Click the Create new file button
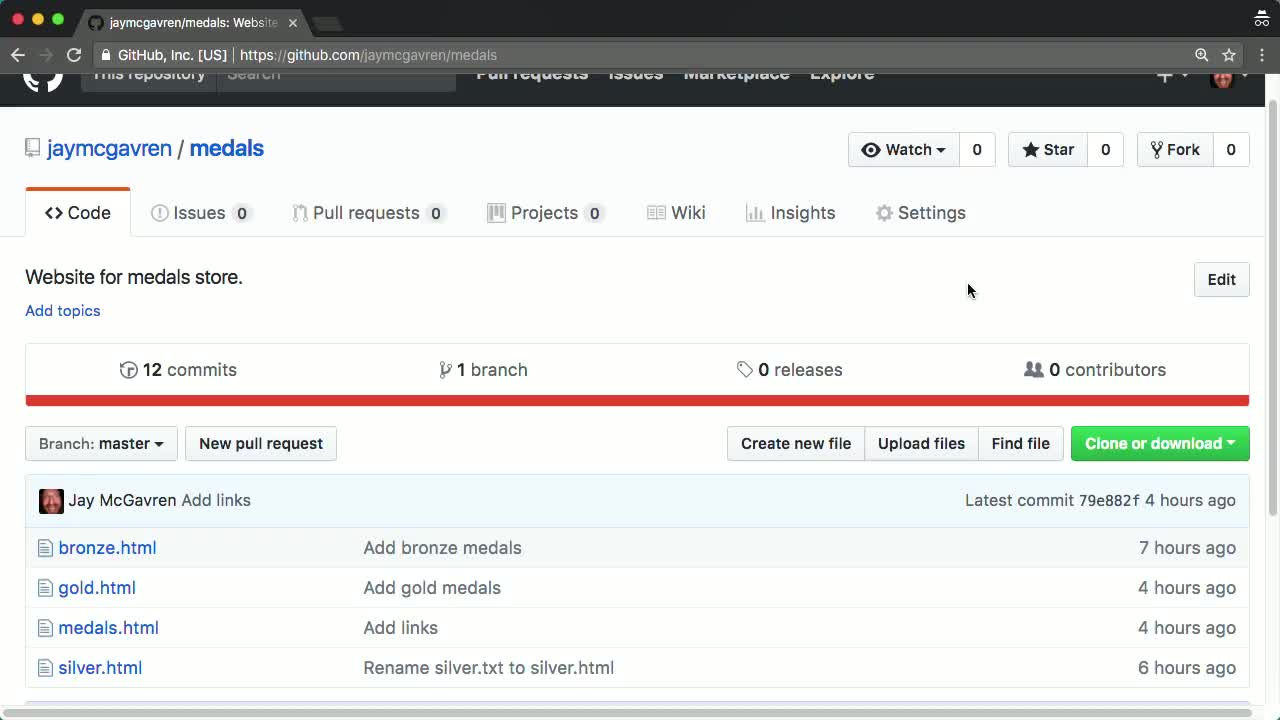This screenshot has height=720, width=1280. click(796, 443)
